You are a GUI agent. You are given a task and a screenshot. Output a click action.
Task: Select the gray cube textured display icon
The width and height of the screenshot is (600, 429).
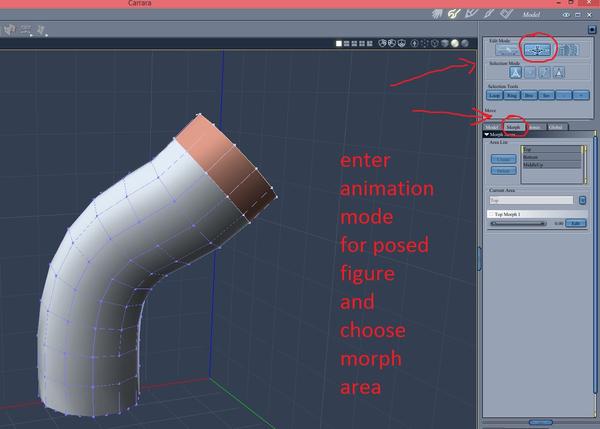[445, 43]
